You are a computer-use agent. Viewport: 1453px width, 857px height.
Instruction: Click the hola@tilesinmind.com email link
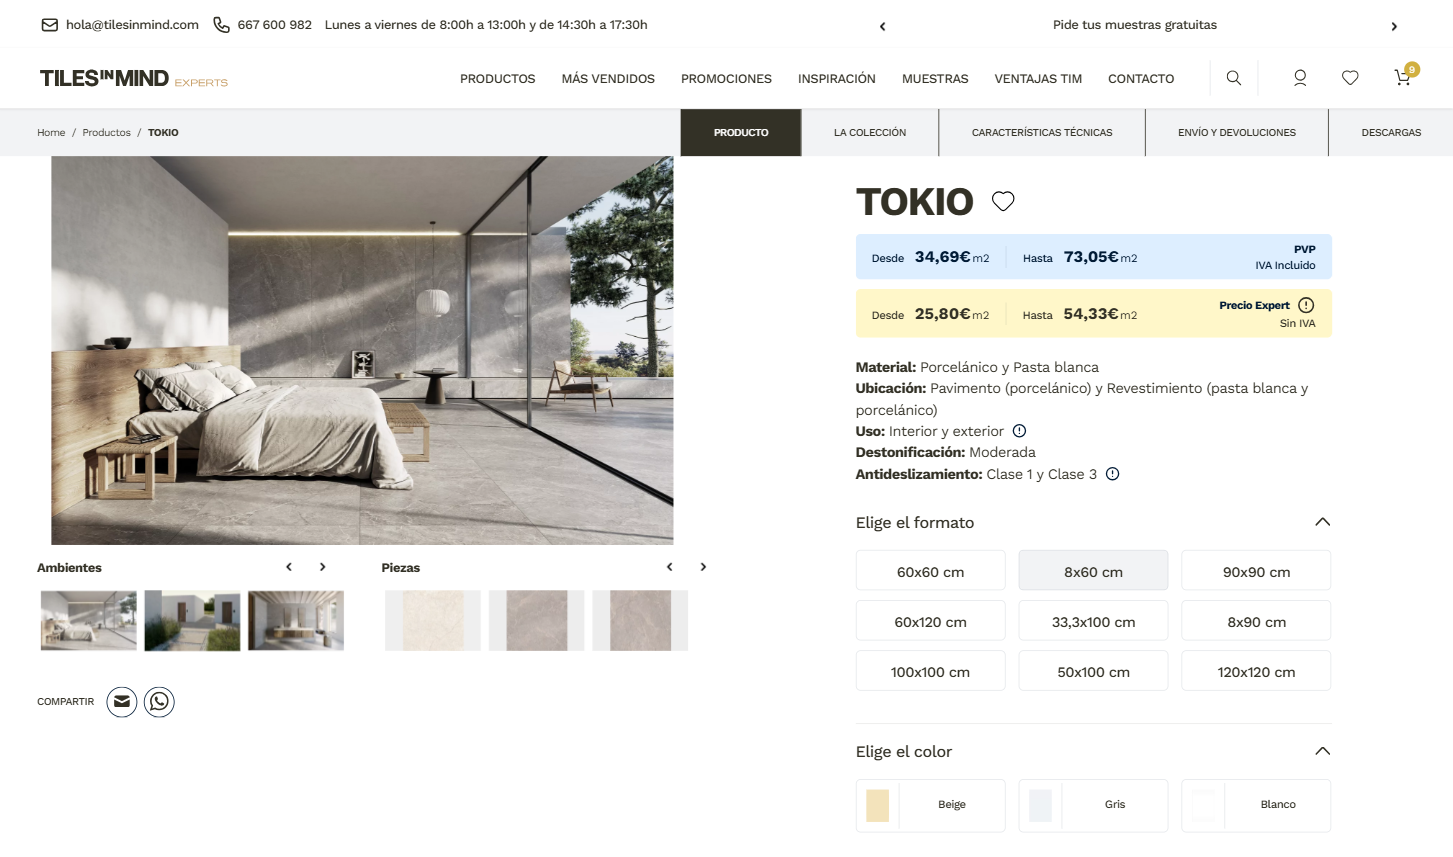tap(132, 25)
